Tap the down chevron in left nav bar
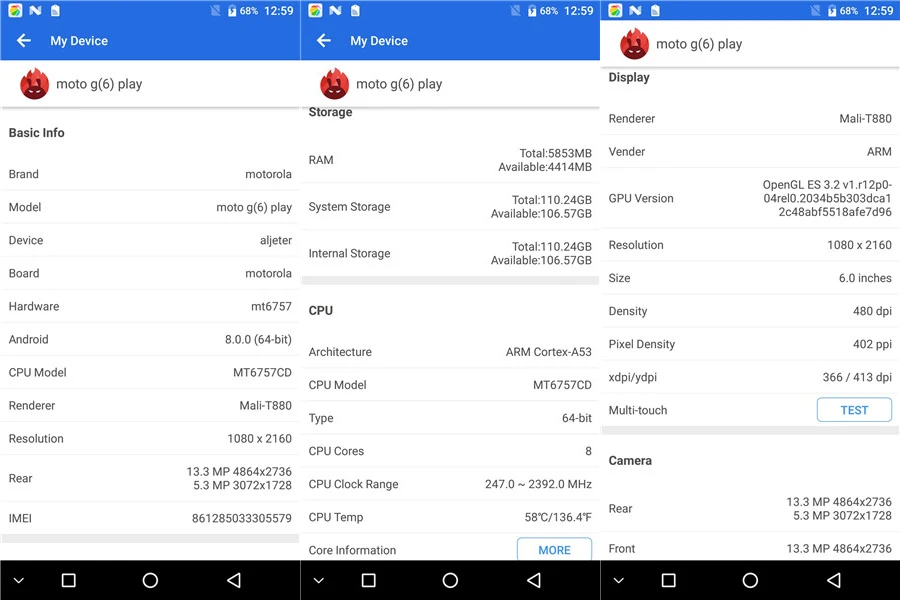Screen dimensions: 900x600 tap(18, 580)
